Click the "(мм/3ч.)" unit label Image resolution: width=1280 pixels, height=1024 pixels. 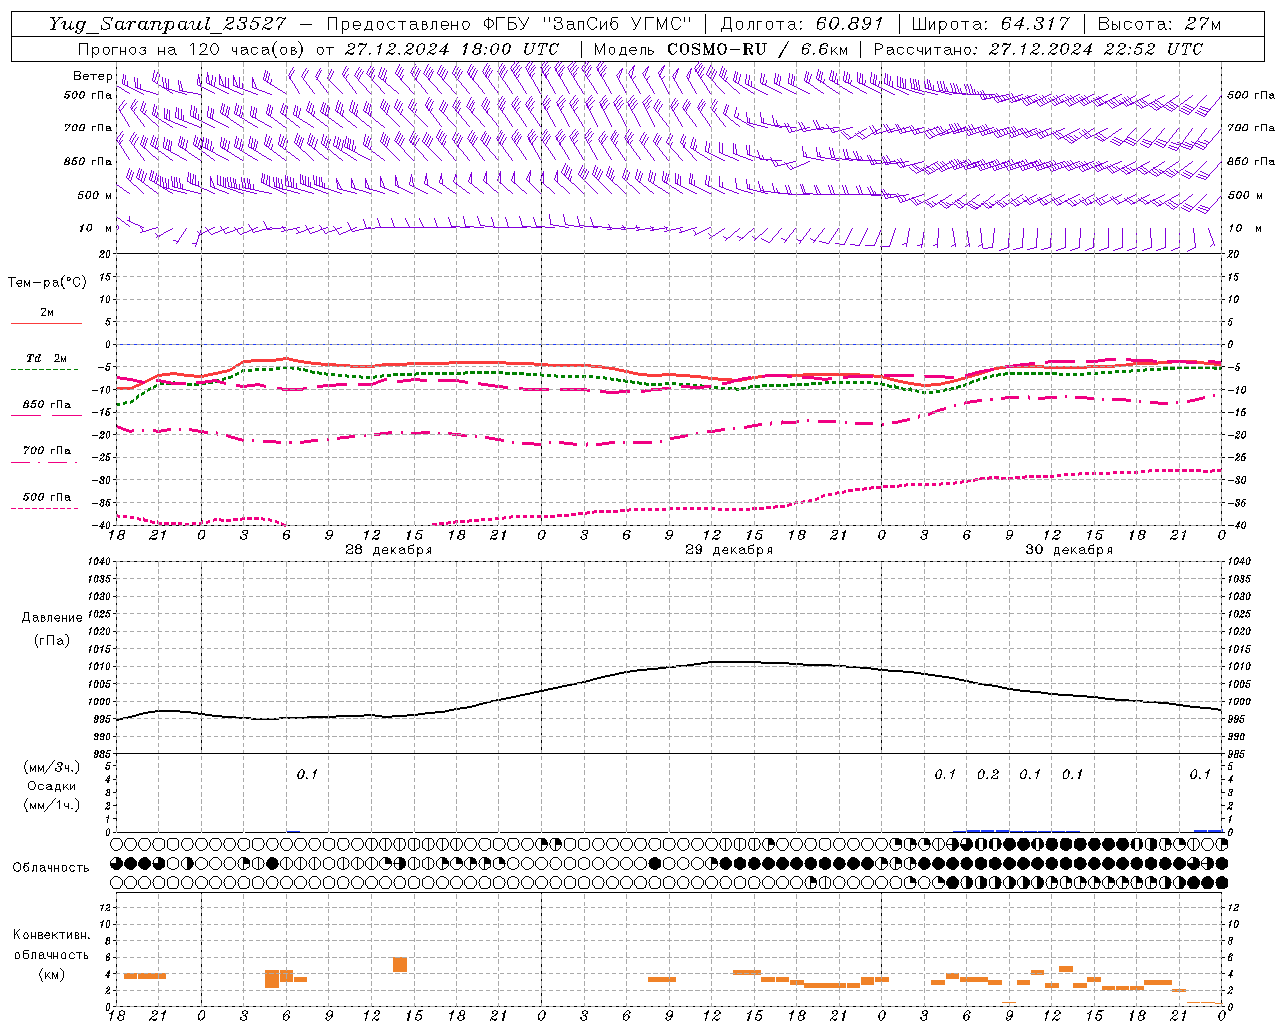(x=51, y=767)
